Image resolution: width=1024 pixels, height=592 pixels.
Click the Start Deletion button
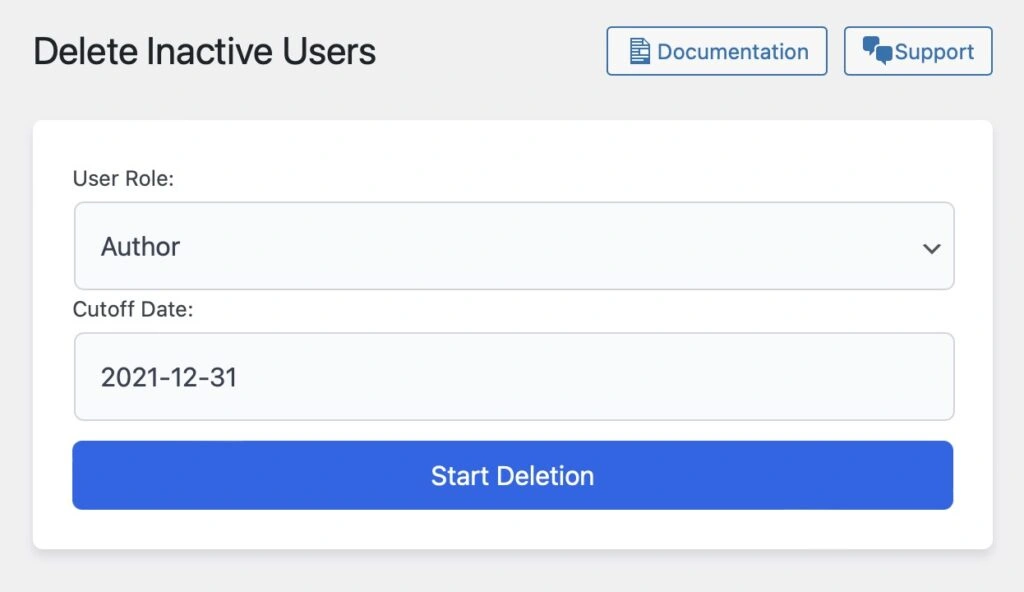(x=513, y=475)
